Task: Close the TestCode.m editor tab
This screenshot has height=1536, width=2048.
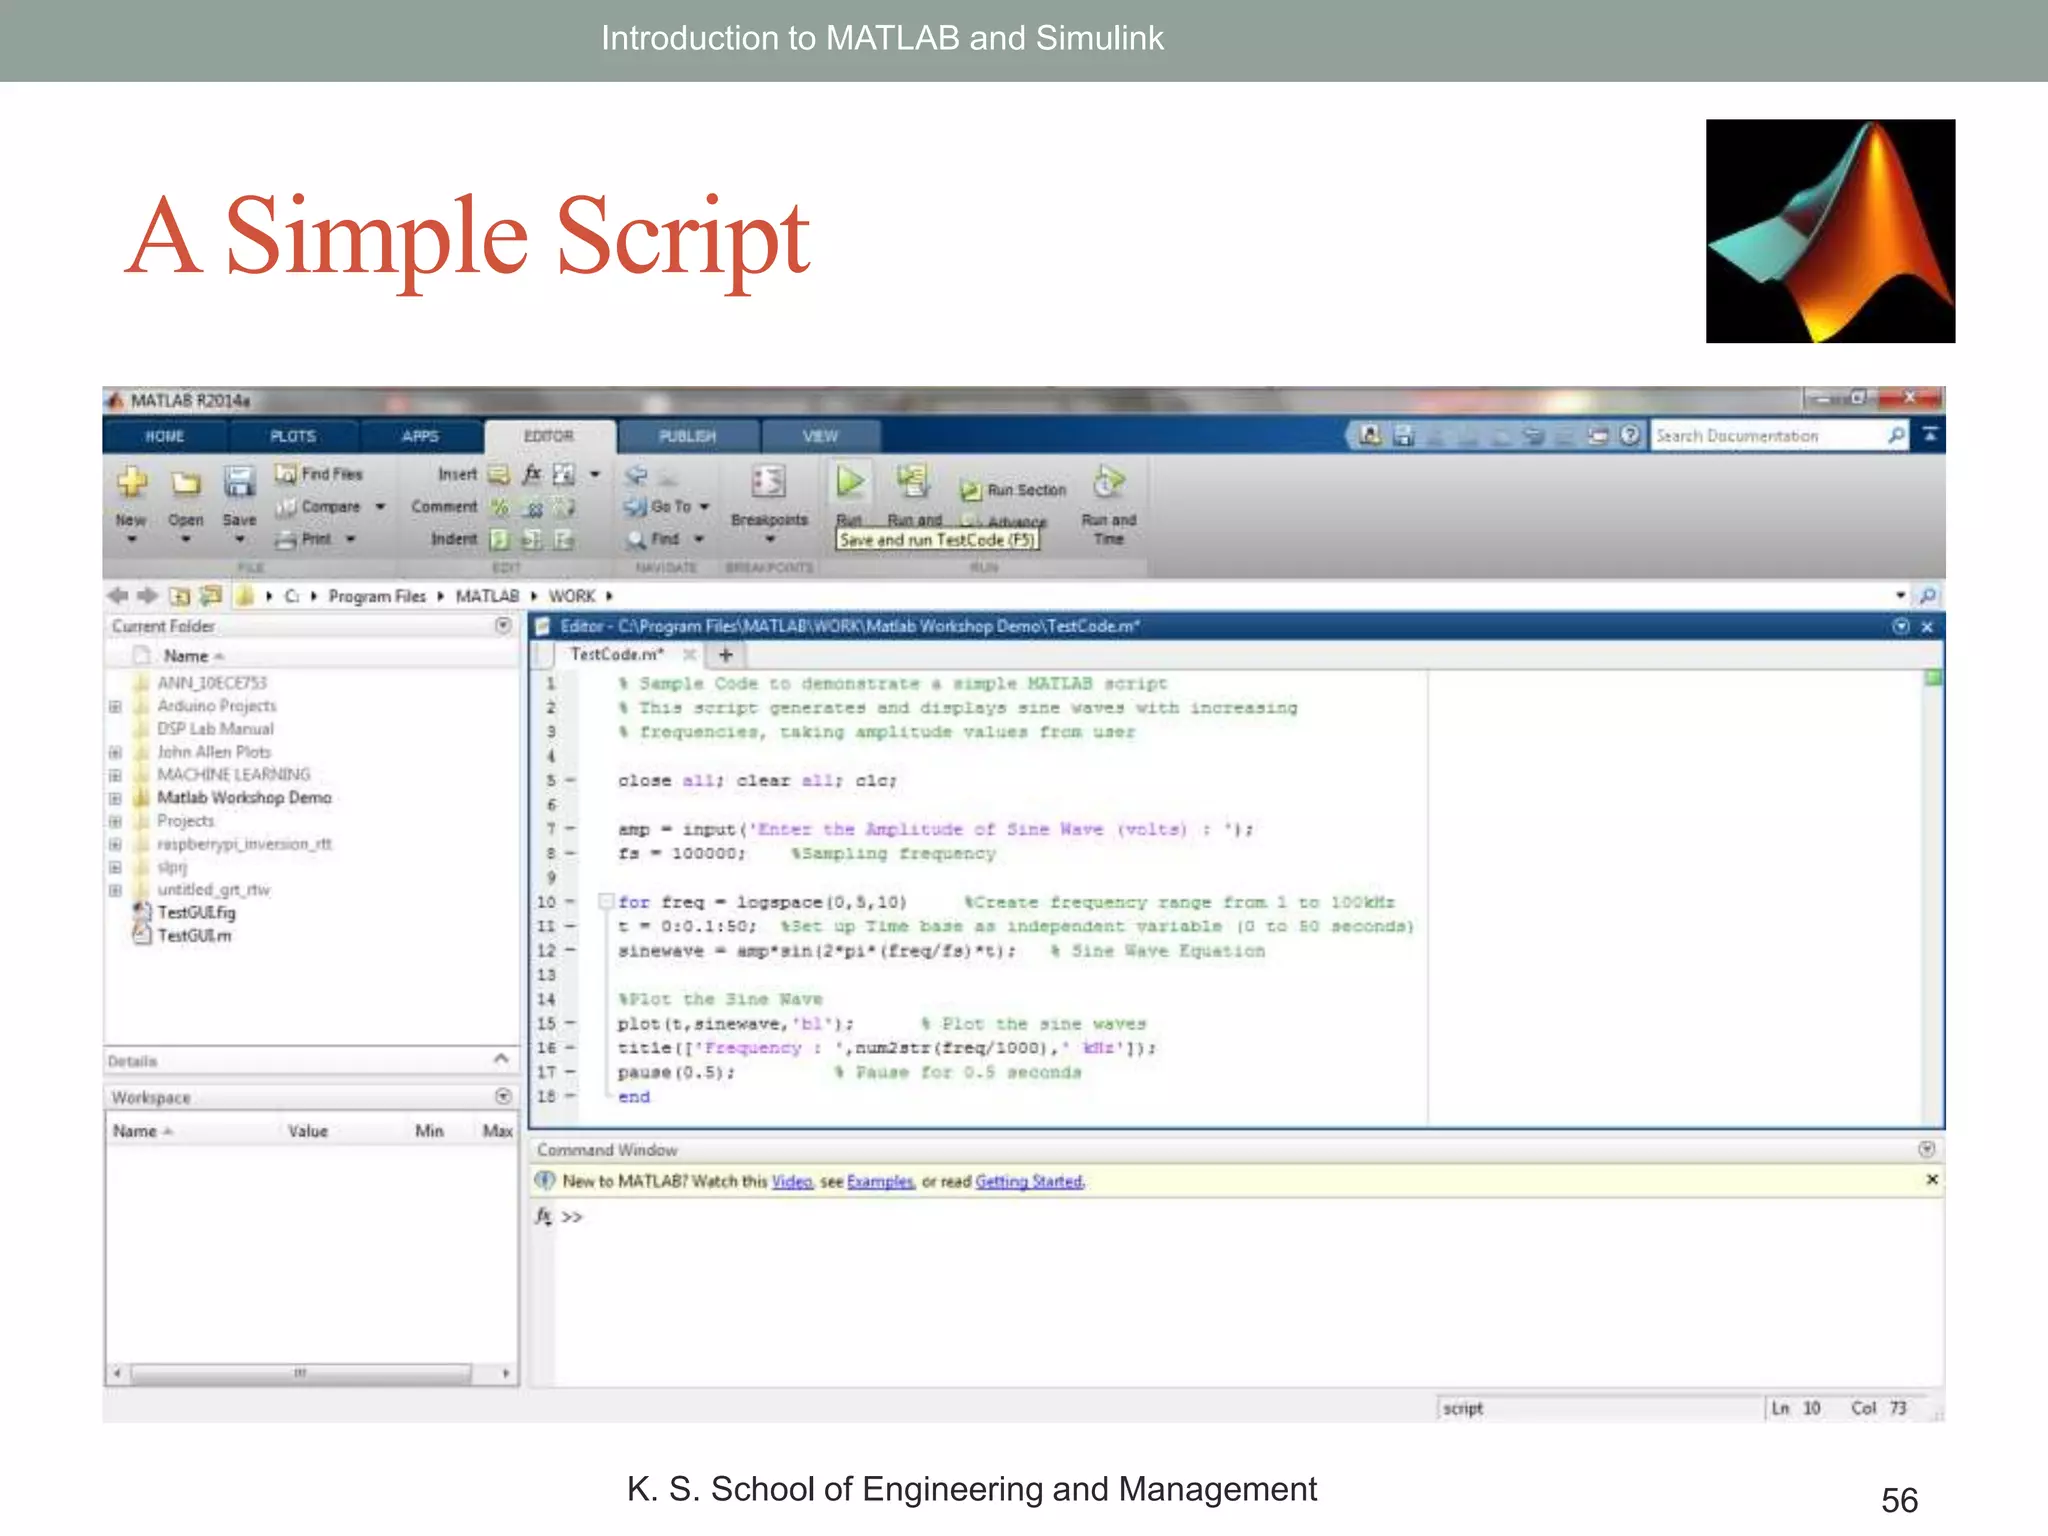Action: click(688, 655)
